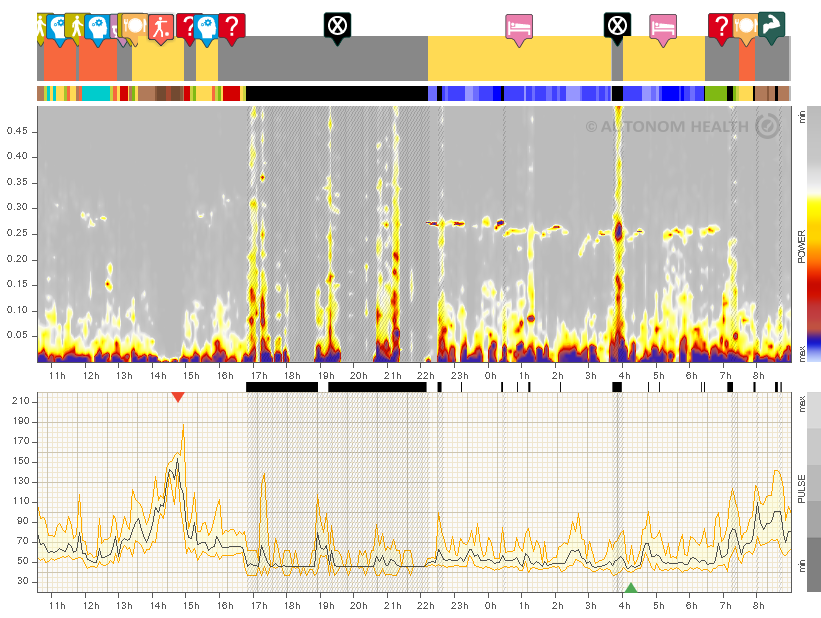Click the green minimum pulse triangle marker

point(630,587)
